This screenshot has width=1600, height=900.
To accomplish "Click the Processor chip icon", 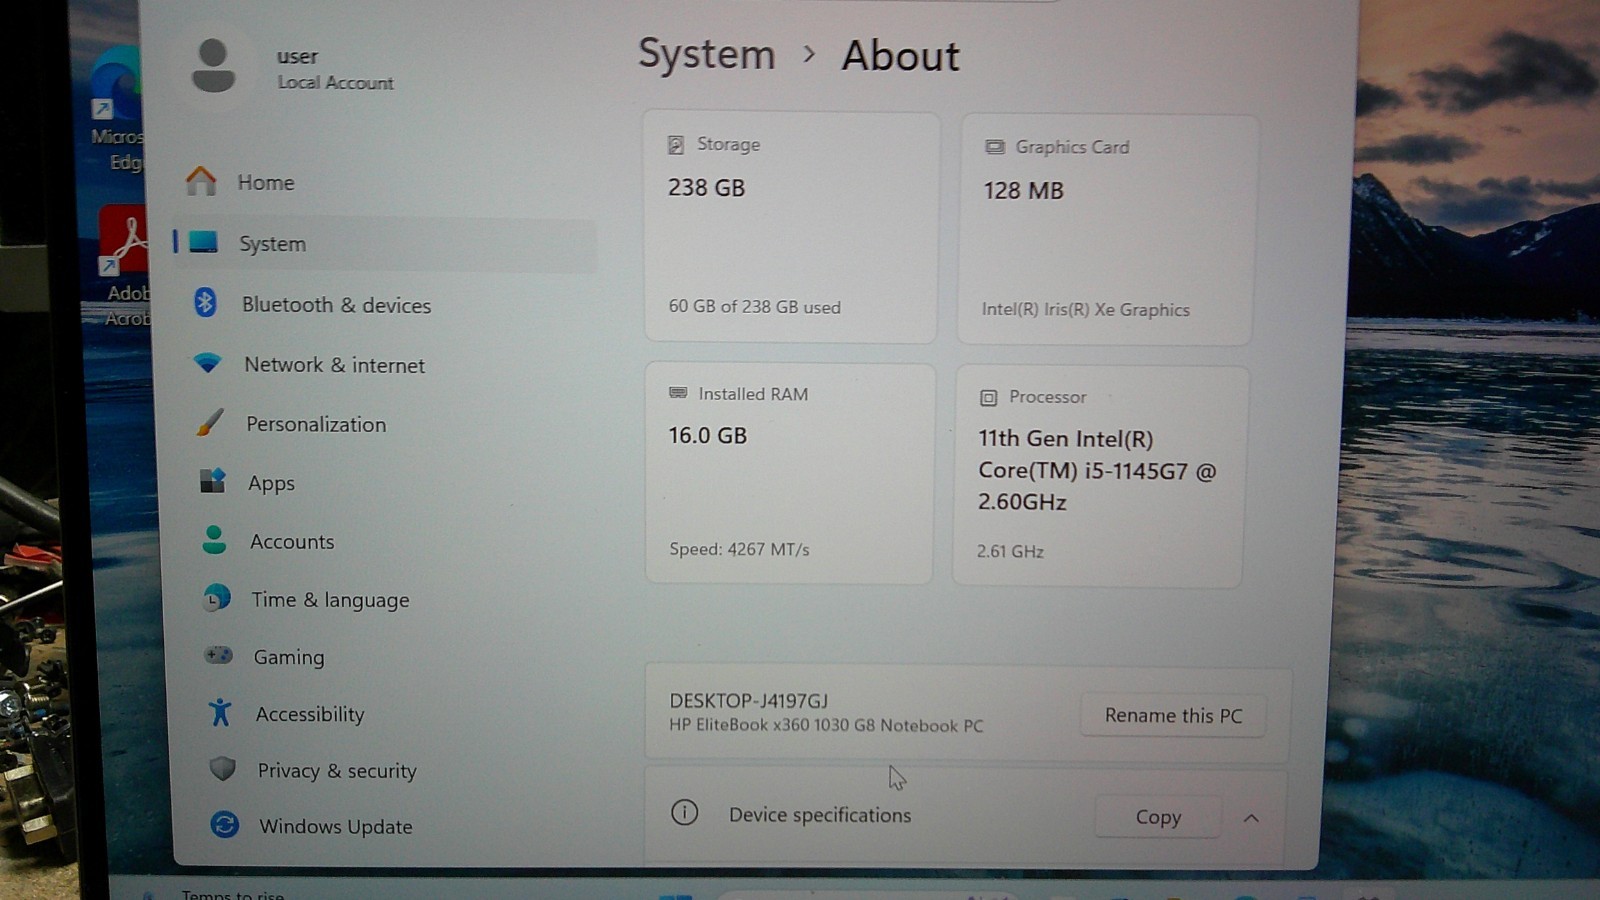I will coord(988,398).
